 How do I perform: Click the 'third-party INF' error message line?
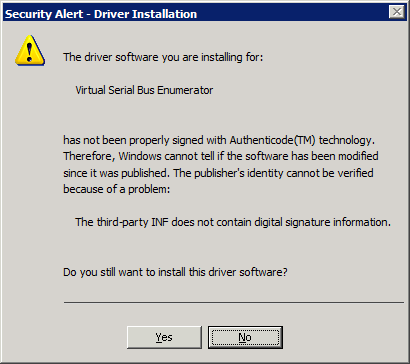pyautogui.click(x=233, y=222)
